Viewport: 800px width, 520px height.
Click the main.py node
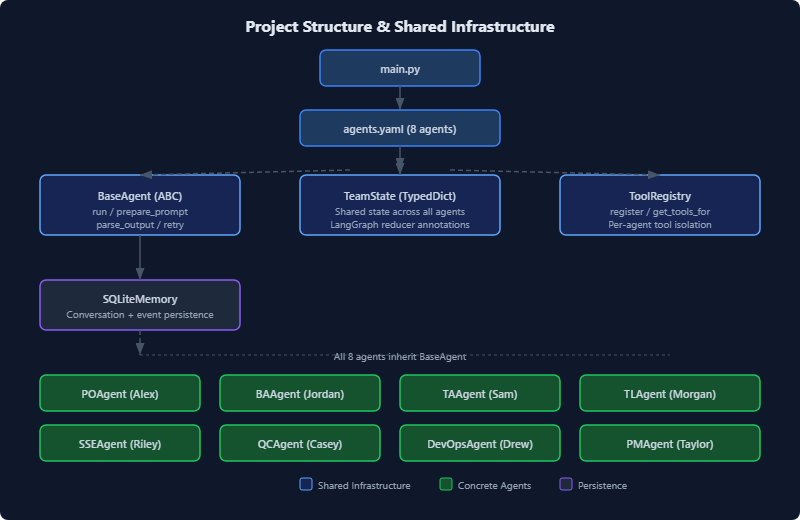[x=399, y=68]
